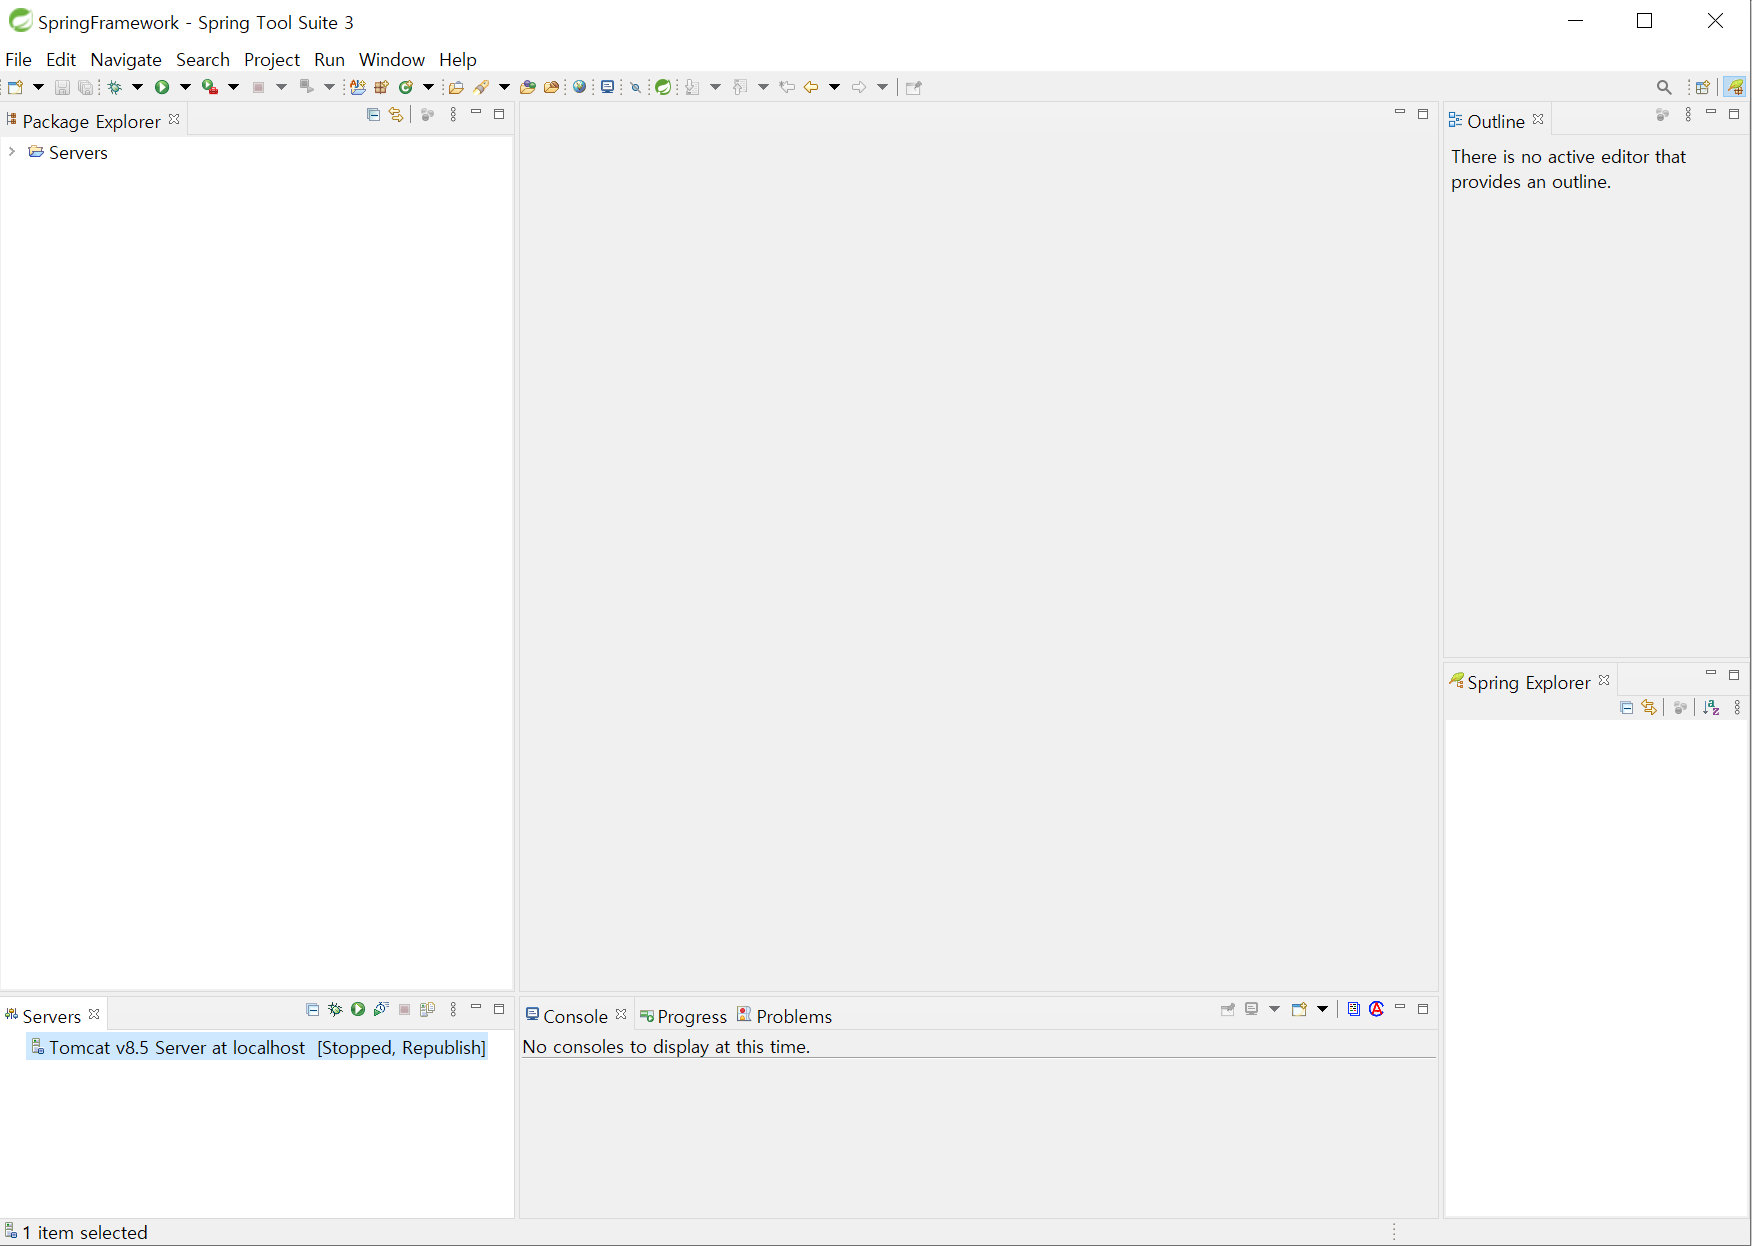Collapse all servers in the Servers view toolbar
This screenshot has height=1246, width=1752.
(x=312, y=1009)
